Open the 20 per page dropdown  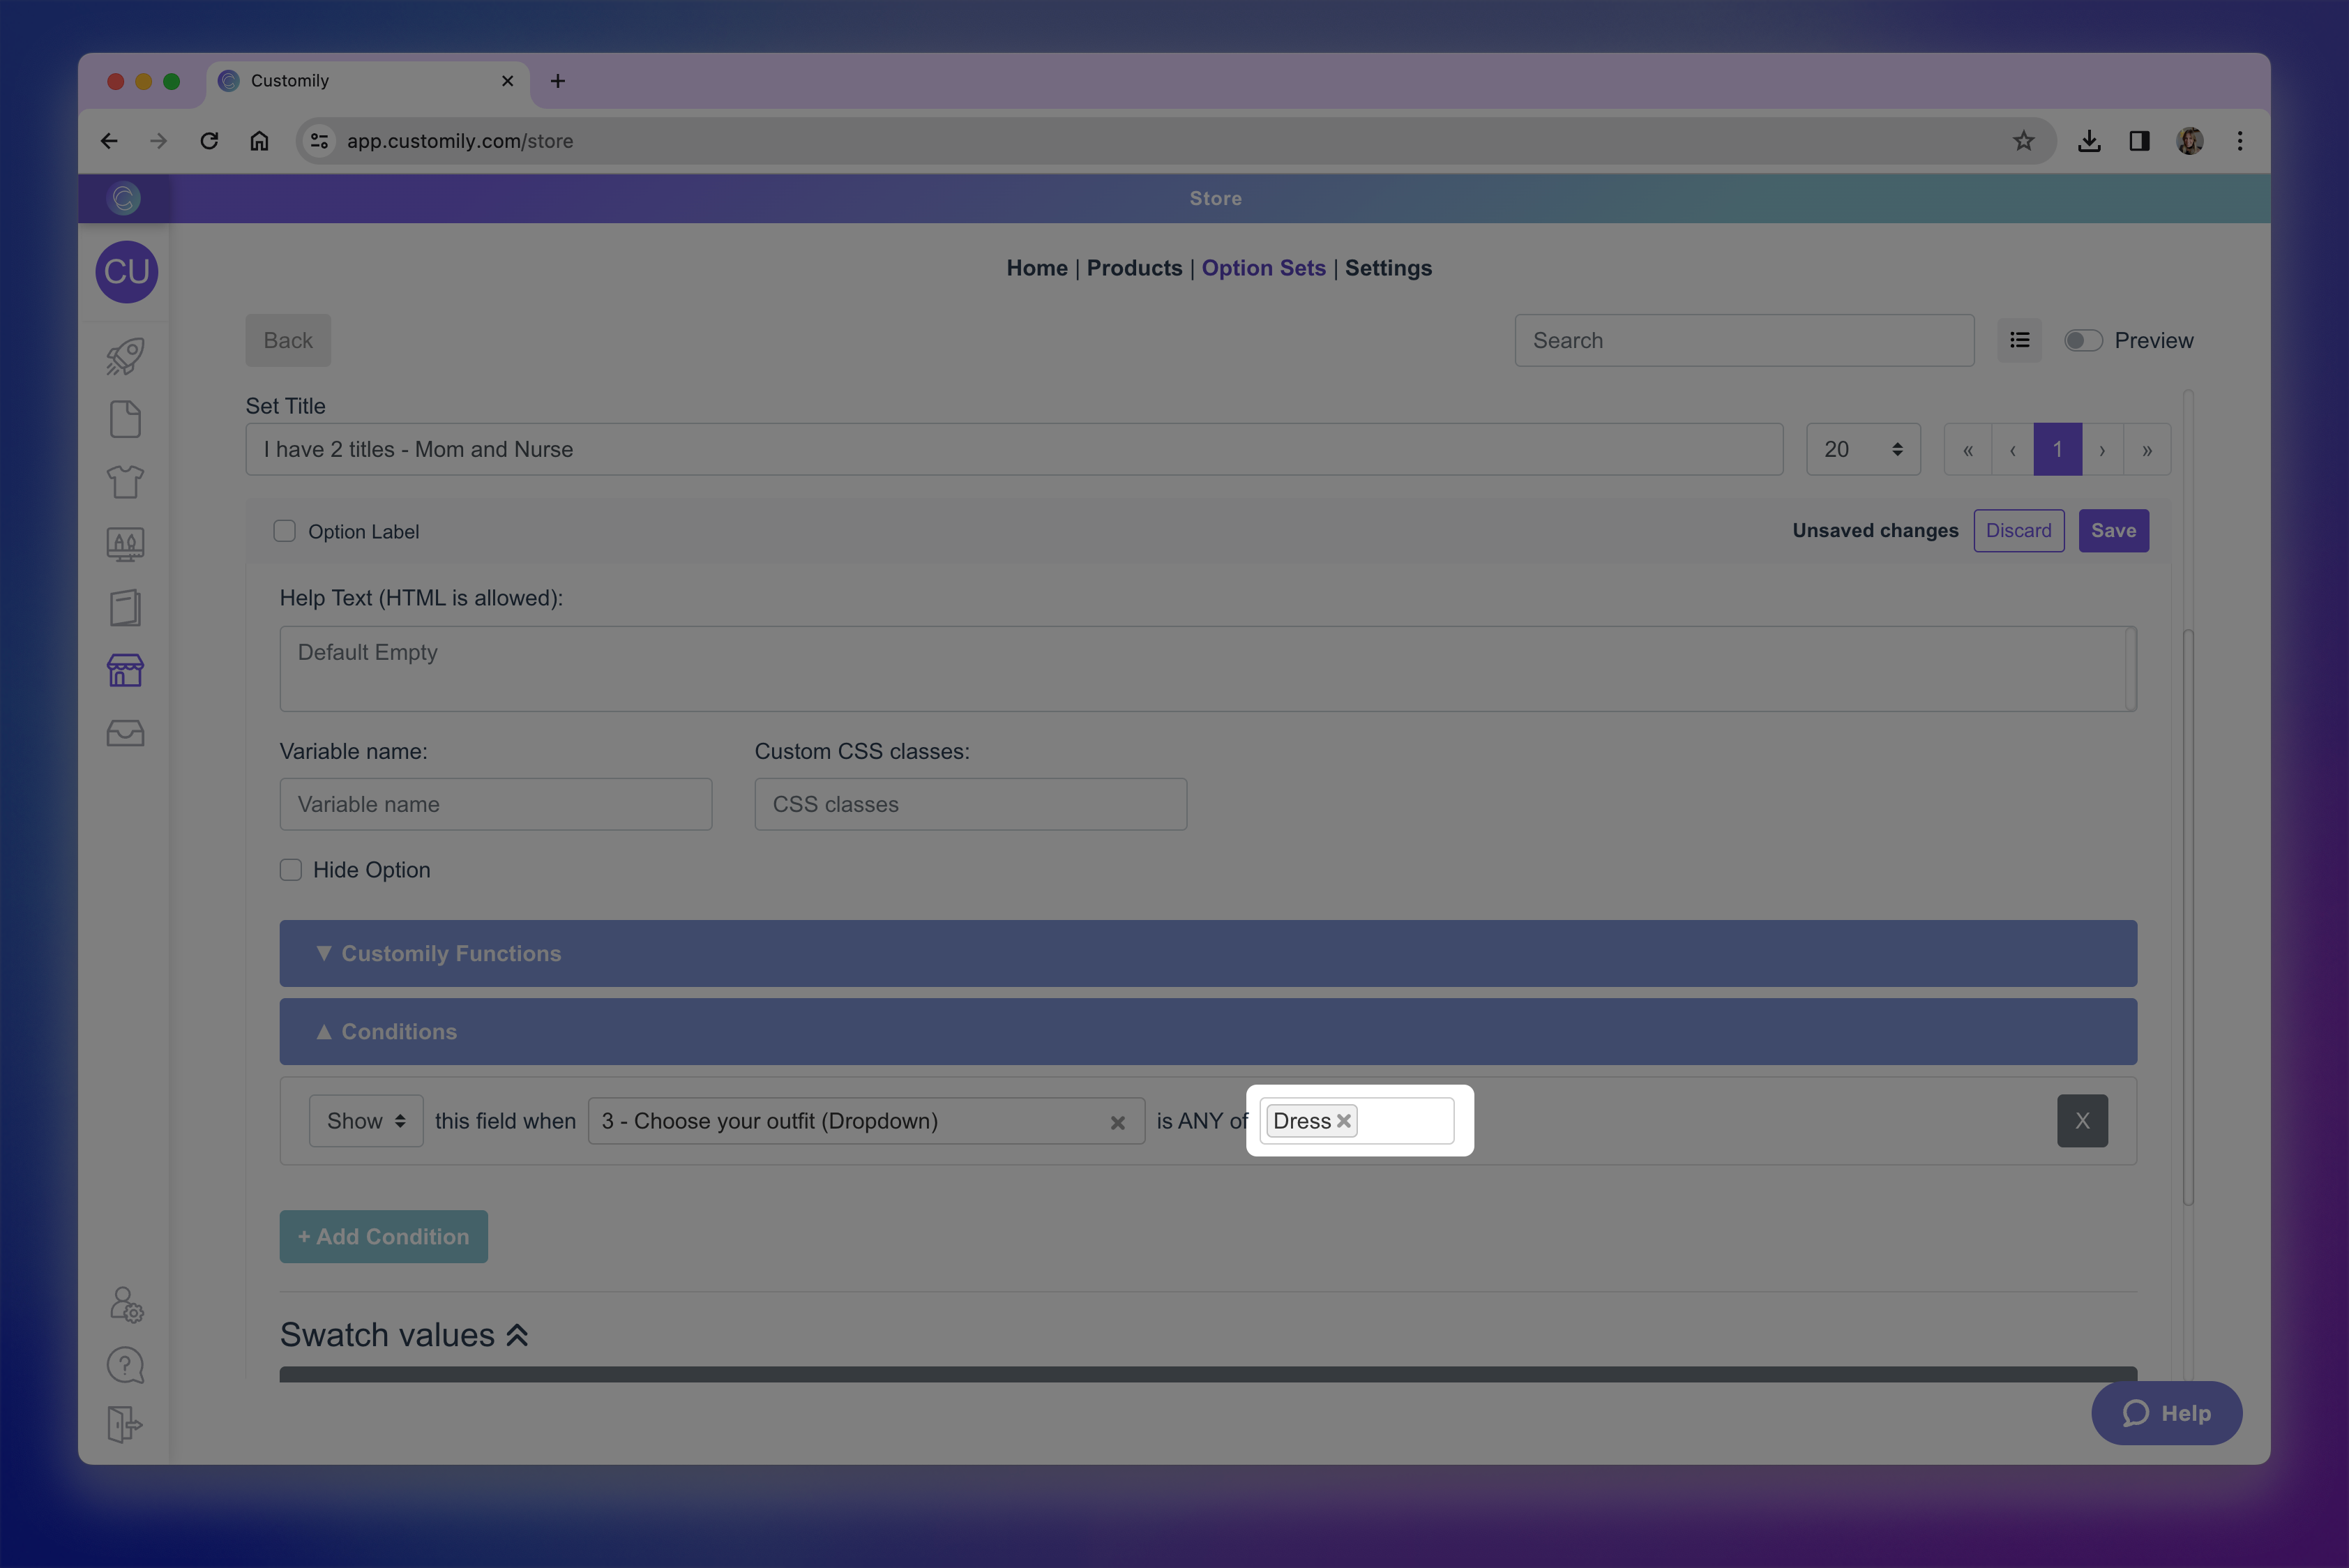(x=1862, y=449)
